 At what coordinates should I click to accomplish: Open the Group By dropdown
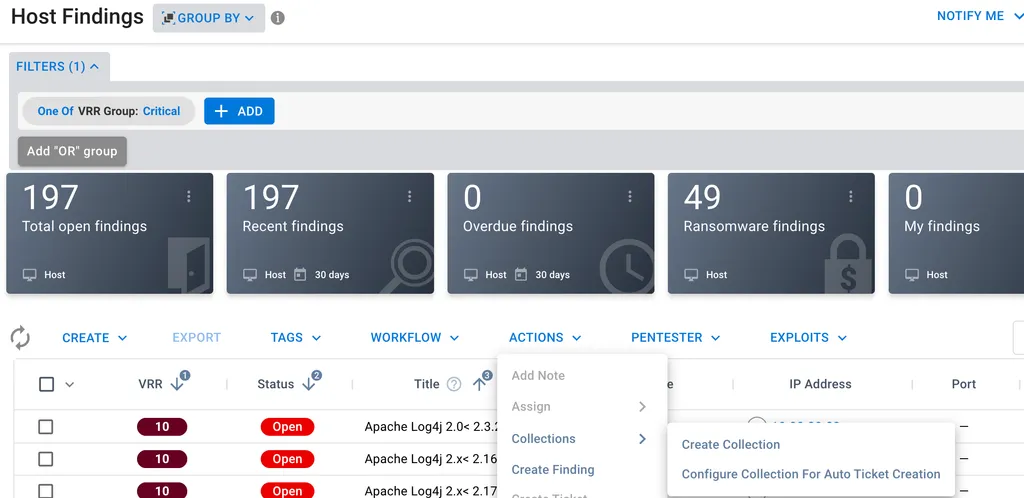tap(209, 18)
